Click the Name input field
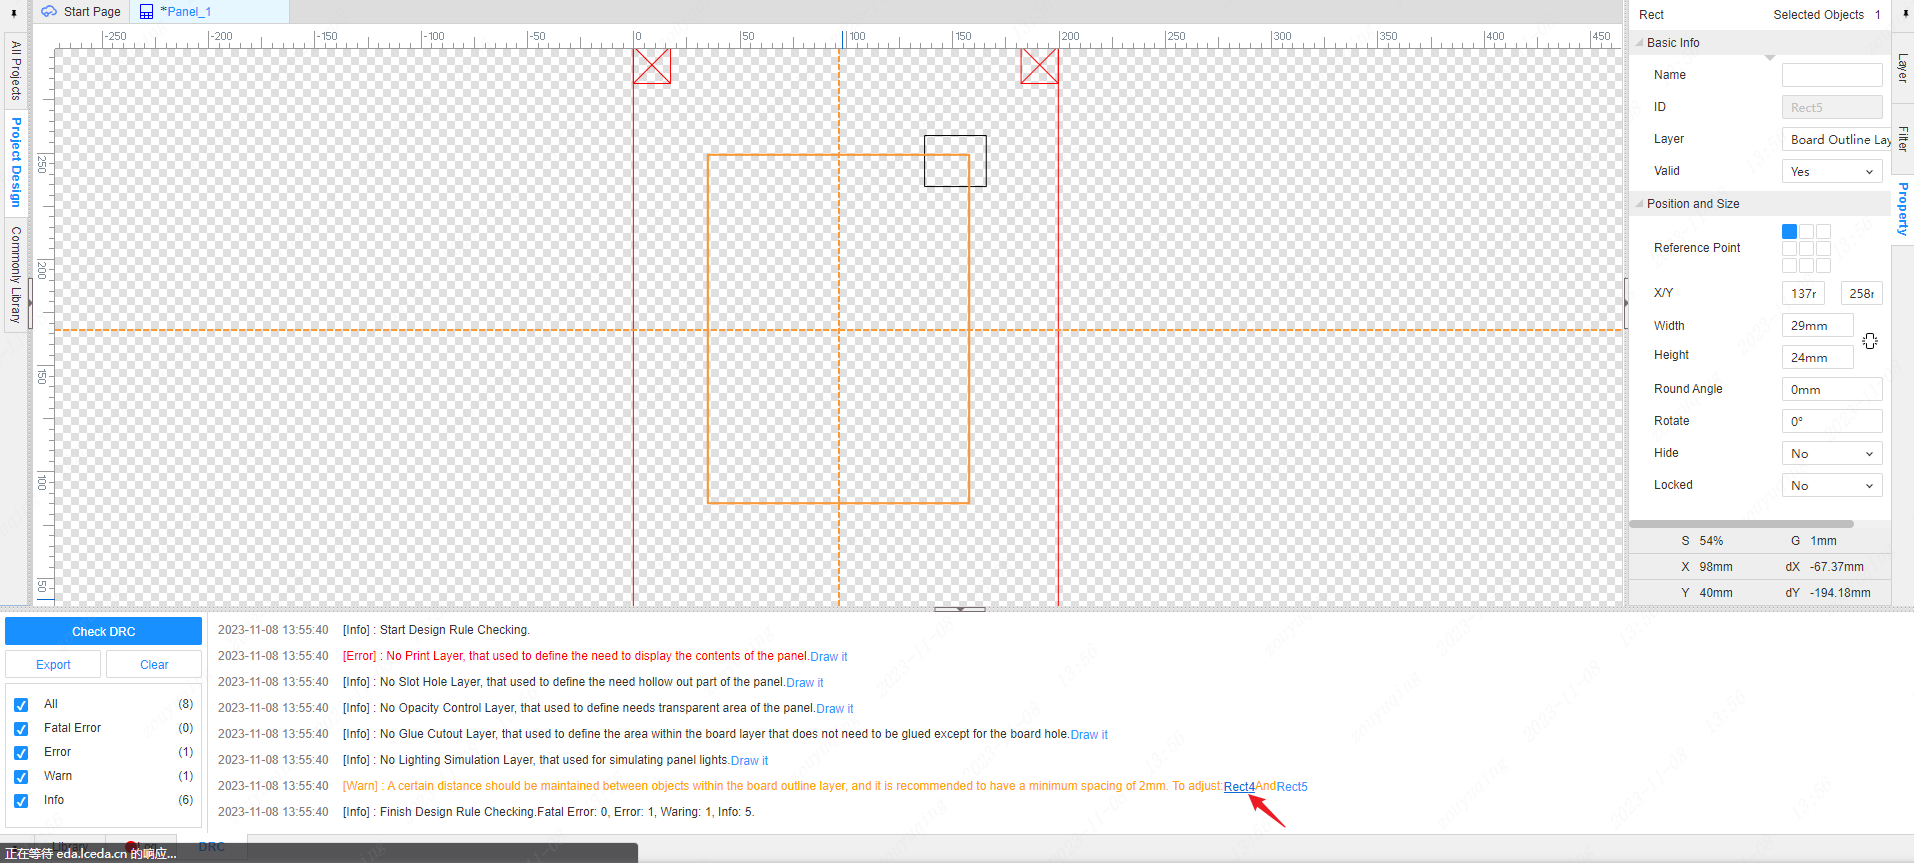 1832,75
